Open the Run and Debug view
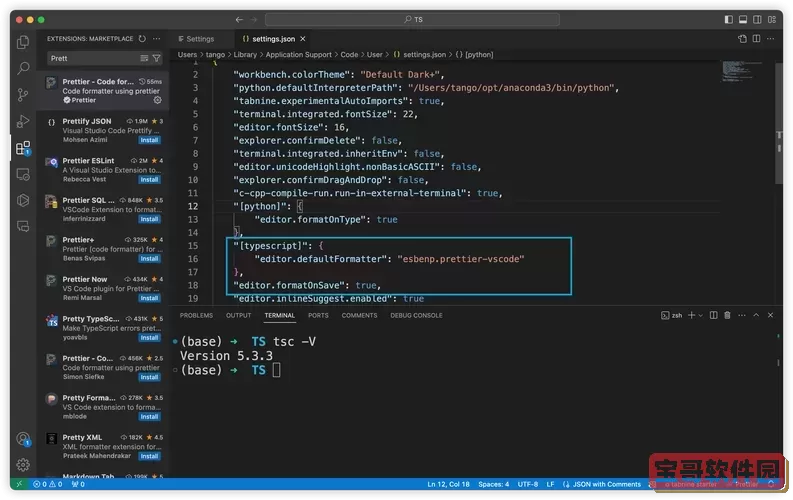Screen dimensions: 793x500 pos(23,121)
